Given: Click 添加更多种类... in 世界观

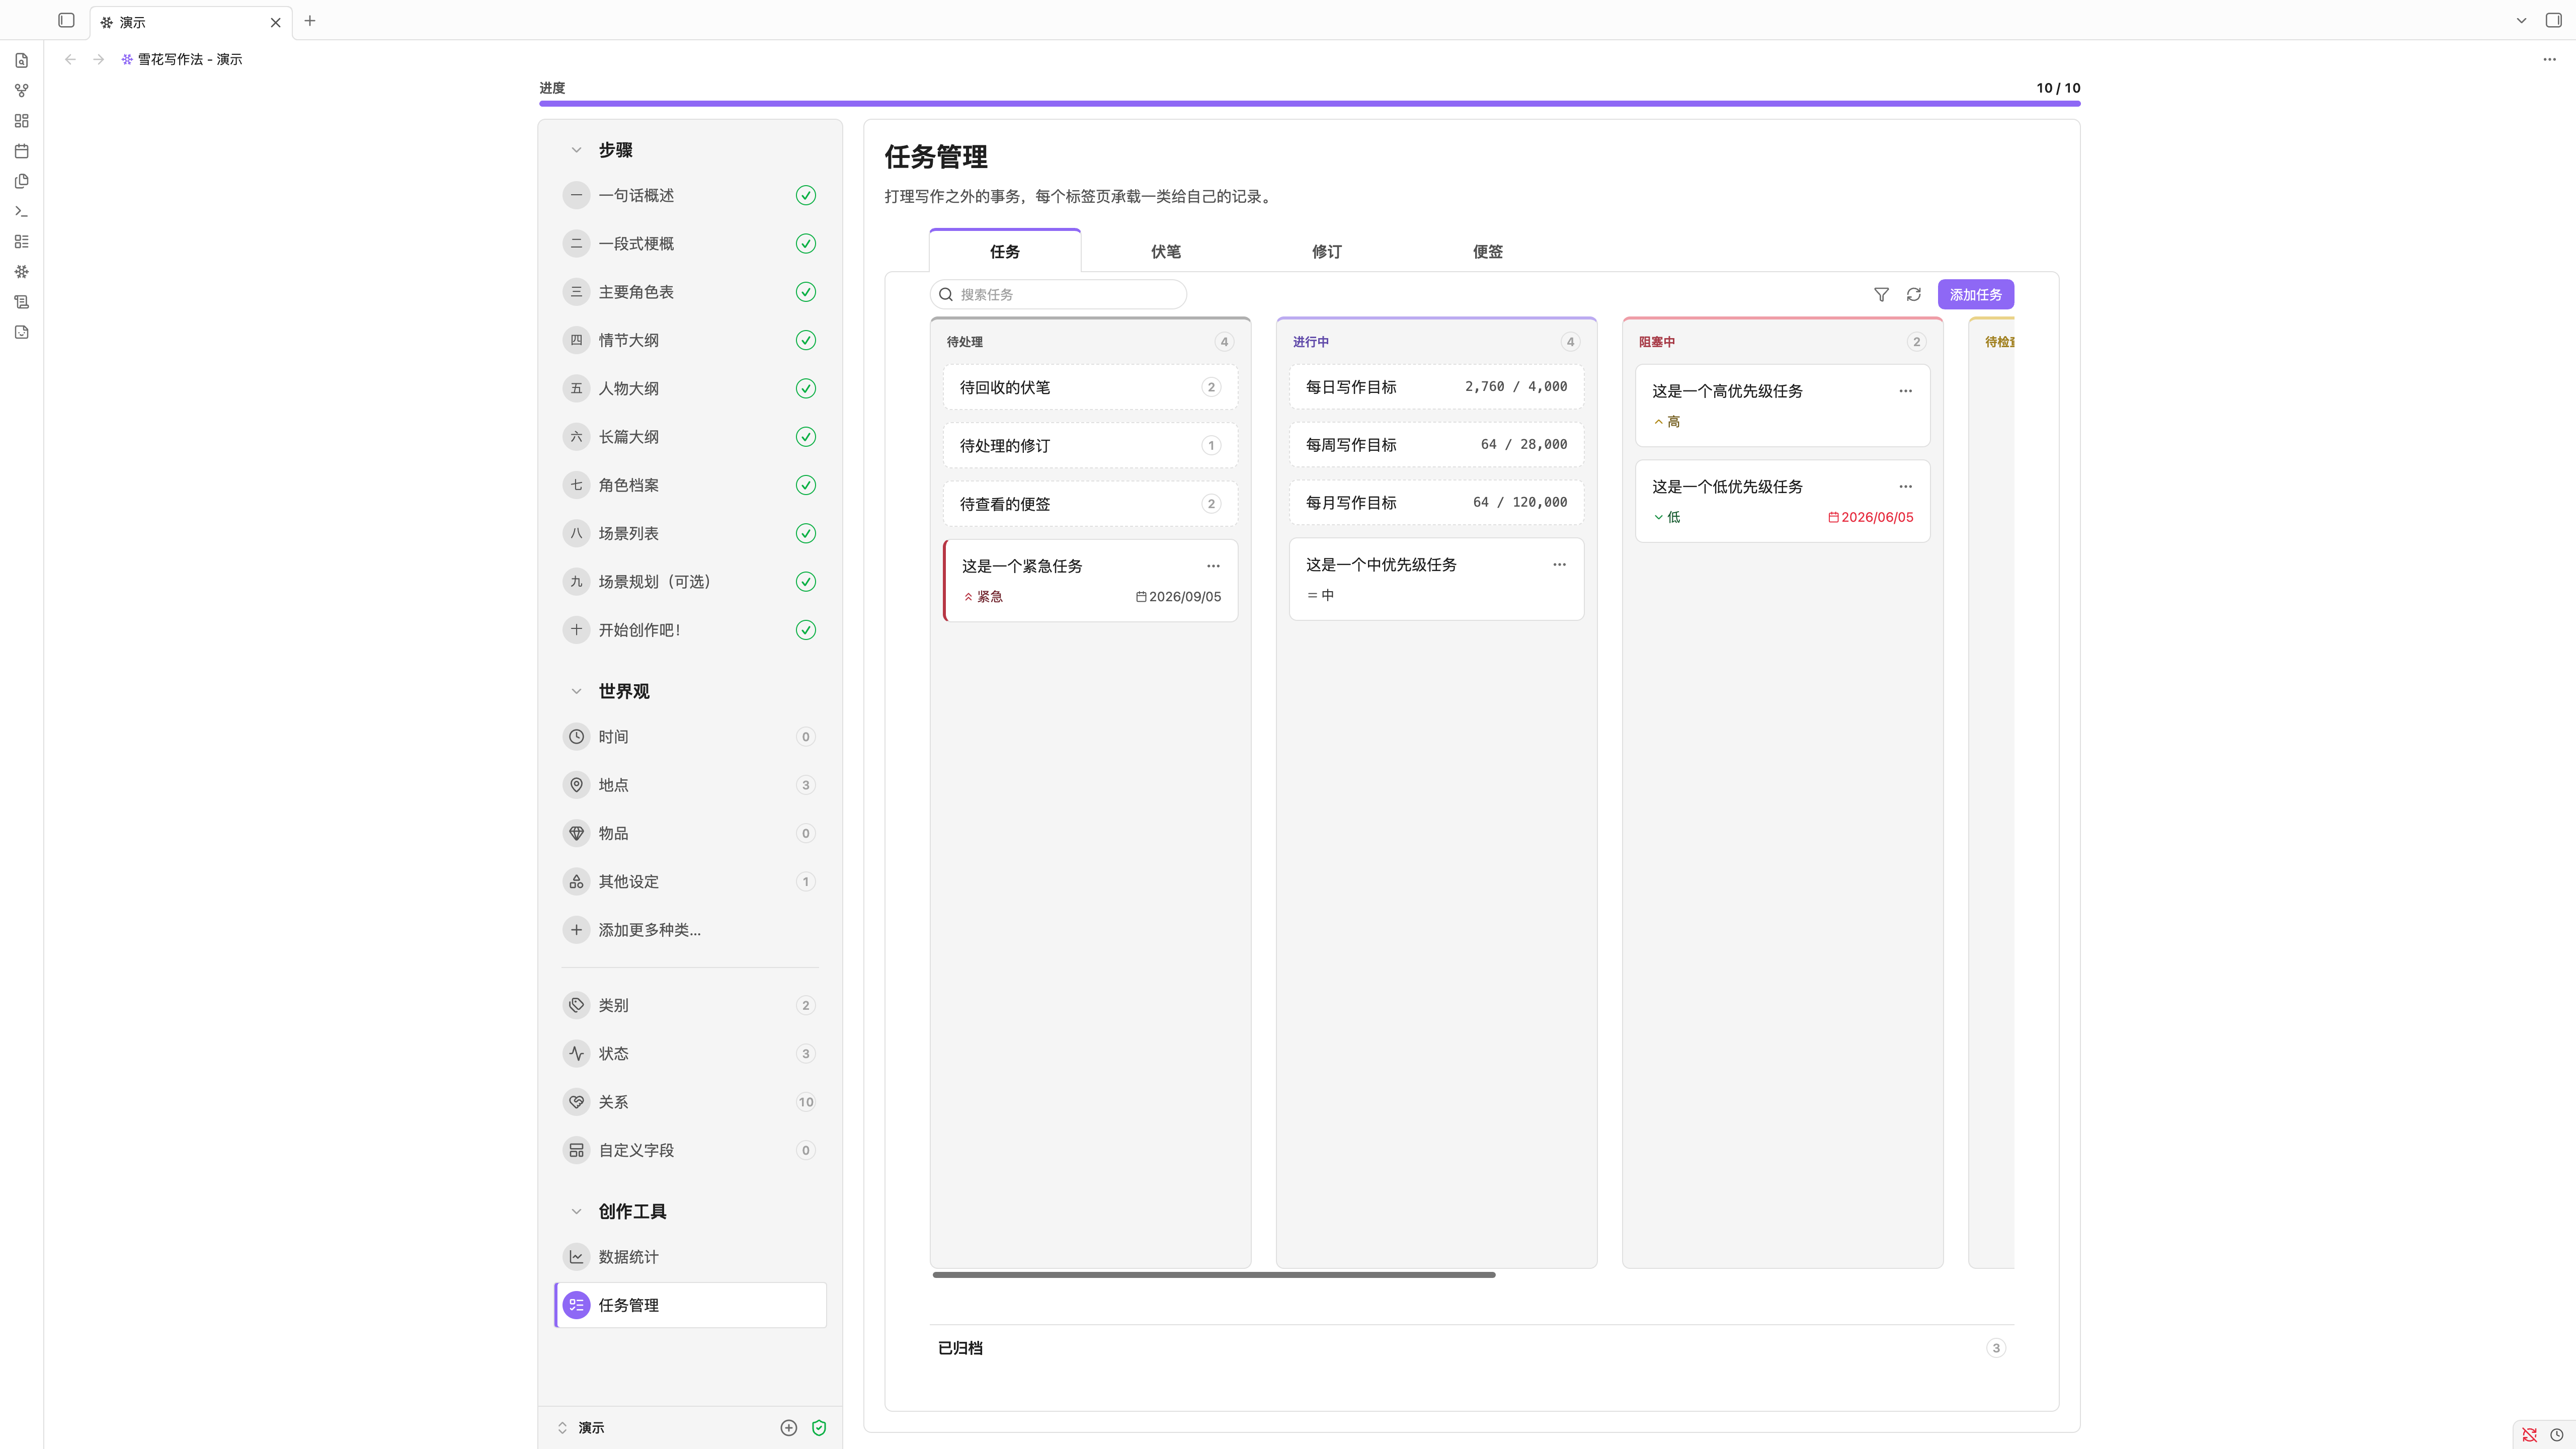Looking at the screenshot, I should [690, 930].
